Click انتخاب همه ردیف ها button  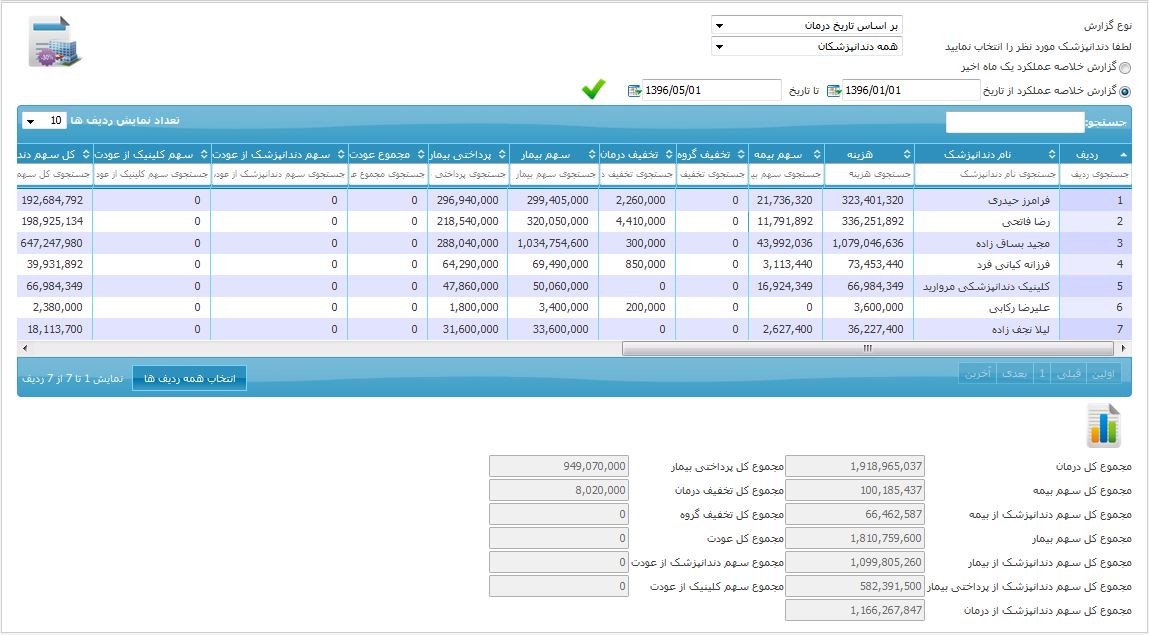pyautogui.click(x=189, y=378)
